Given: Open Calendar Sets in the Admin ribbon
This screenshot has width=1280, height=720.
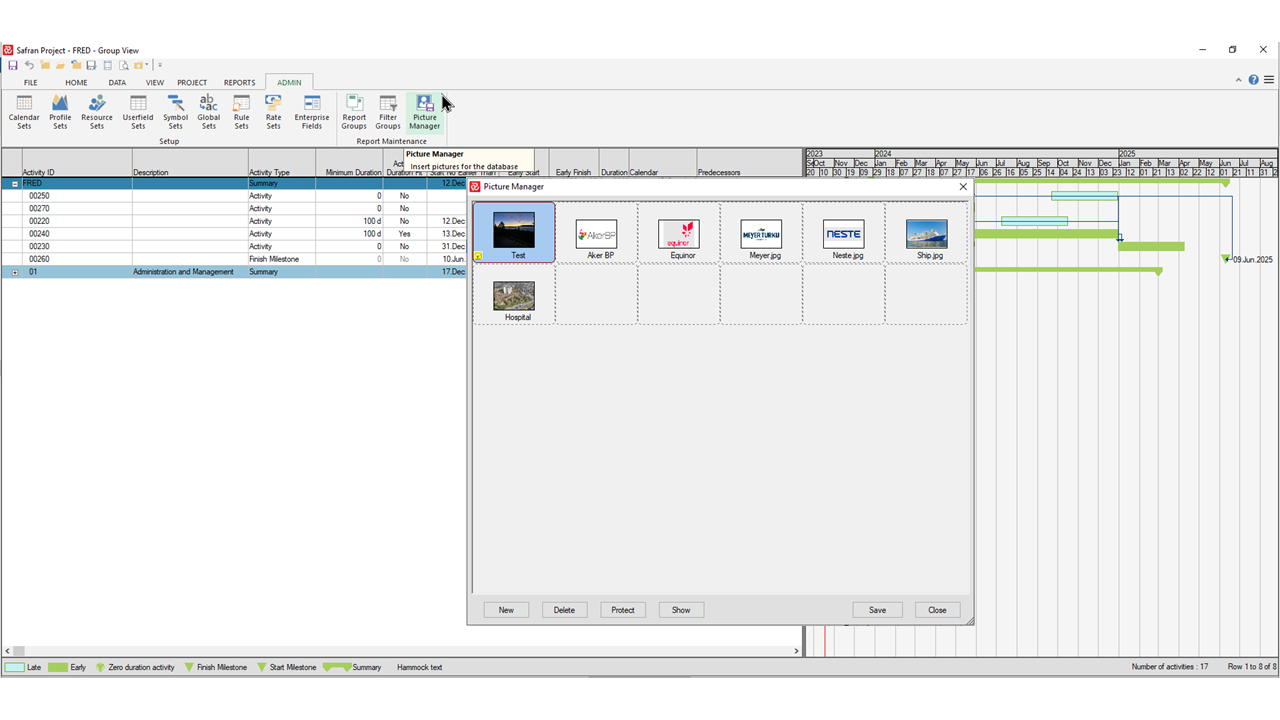Looking at the screenshot, I should click(x=24, y=112).
